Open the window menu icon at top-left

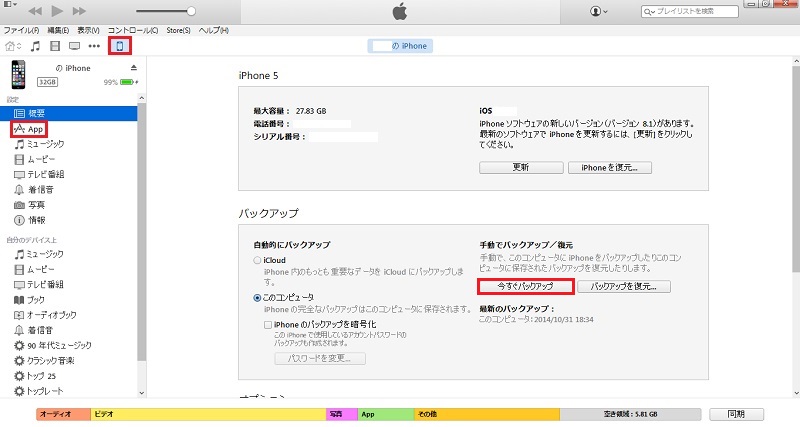10,5
